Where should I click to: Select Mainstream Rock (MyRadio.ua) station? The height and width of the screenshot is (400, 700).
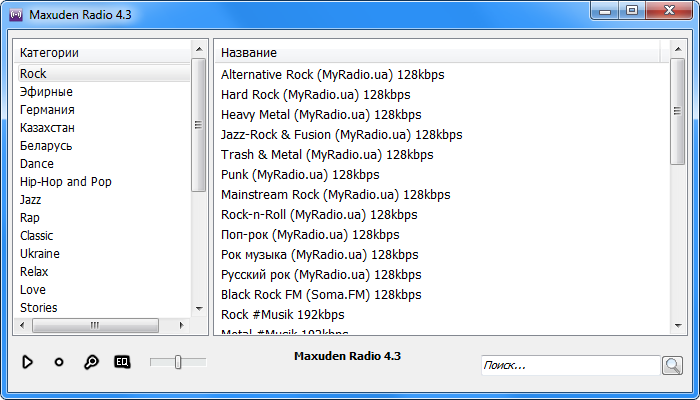[x=336, y=195]
